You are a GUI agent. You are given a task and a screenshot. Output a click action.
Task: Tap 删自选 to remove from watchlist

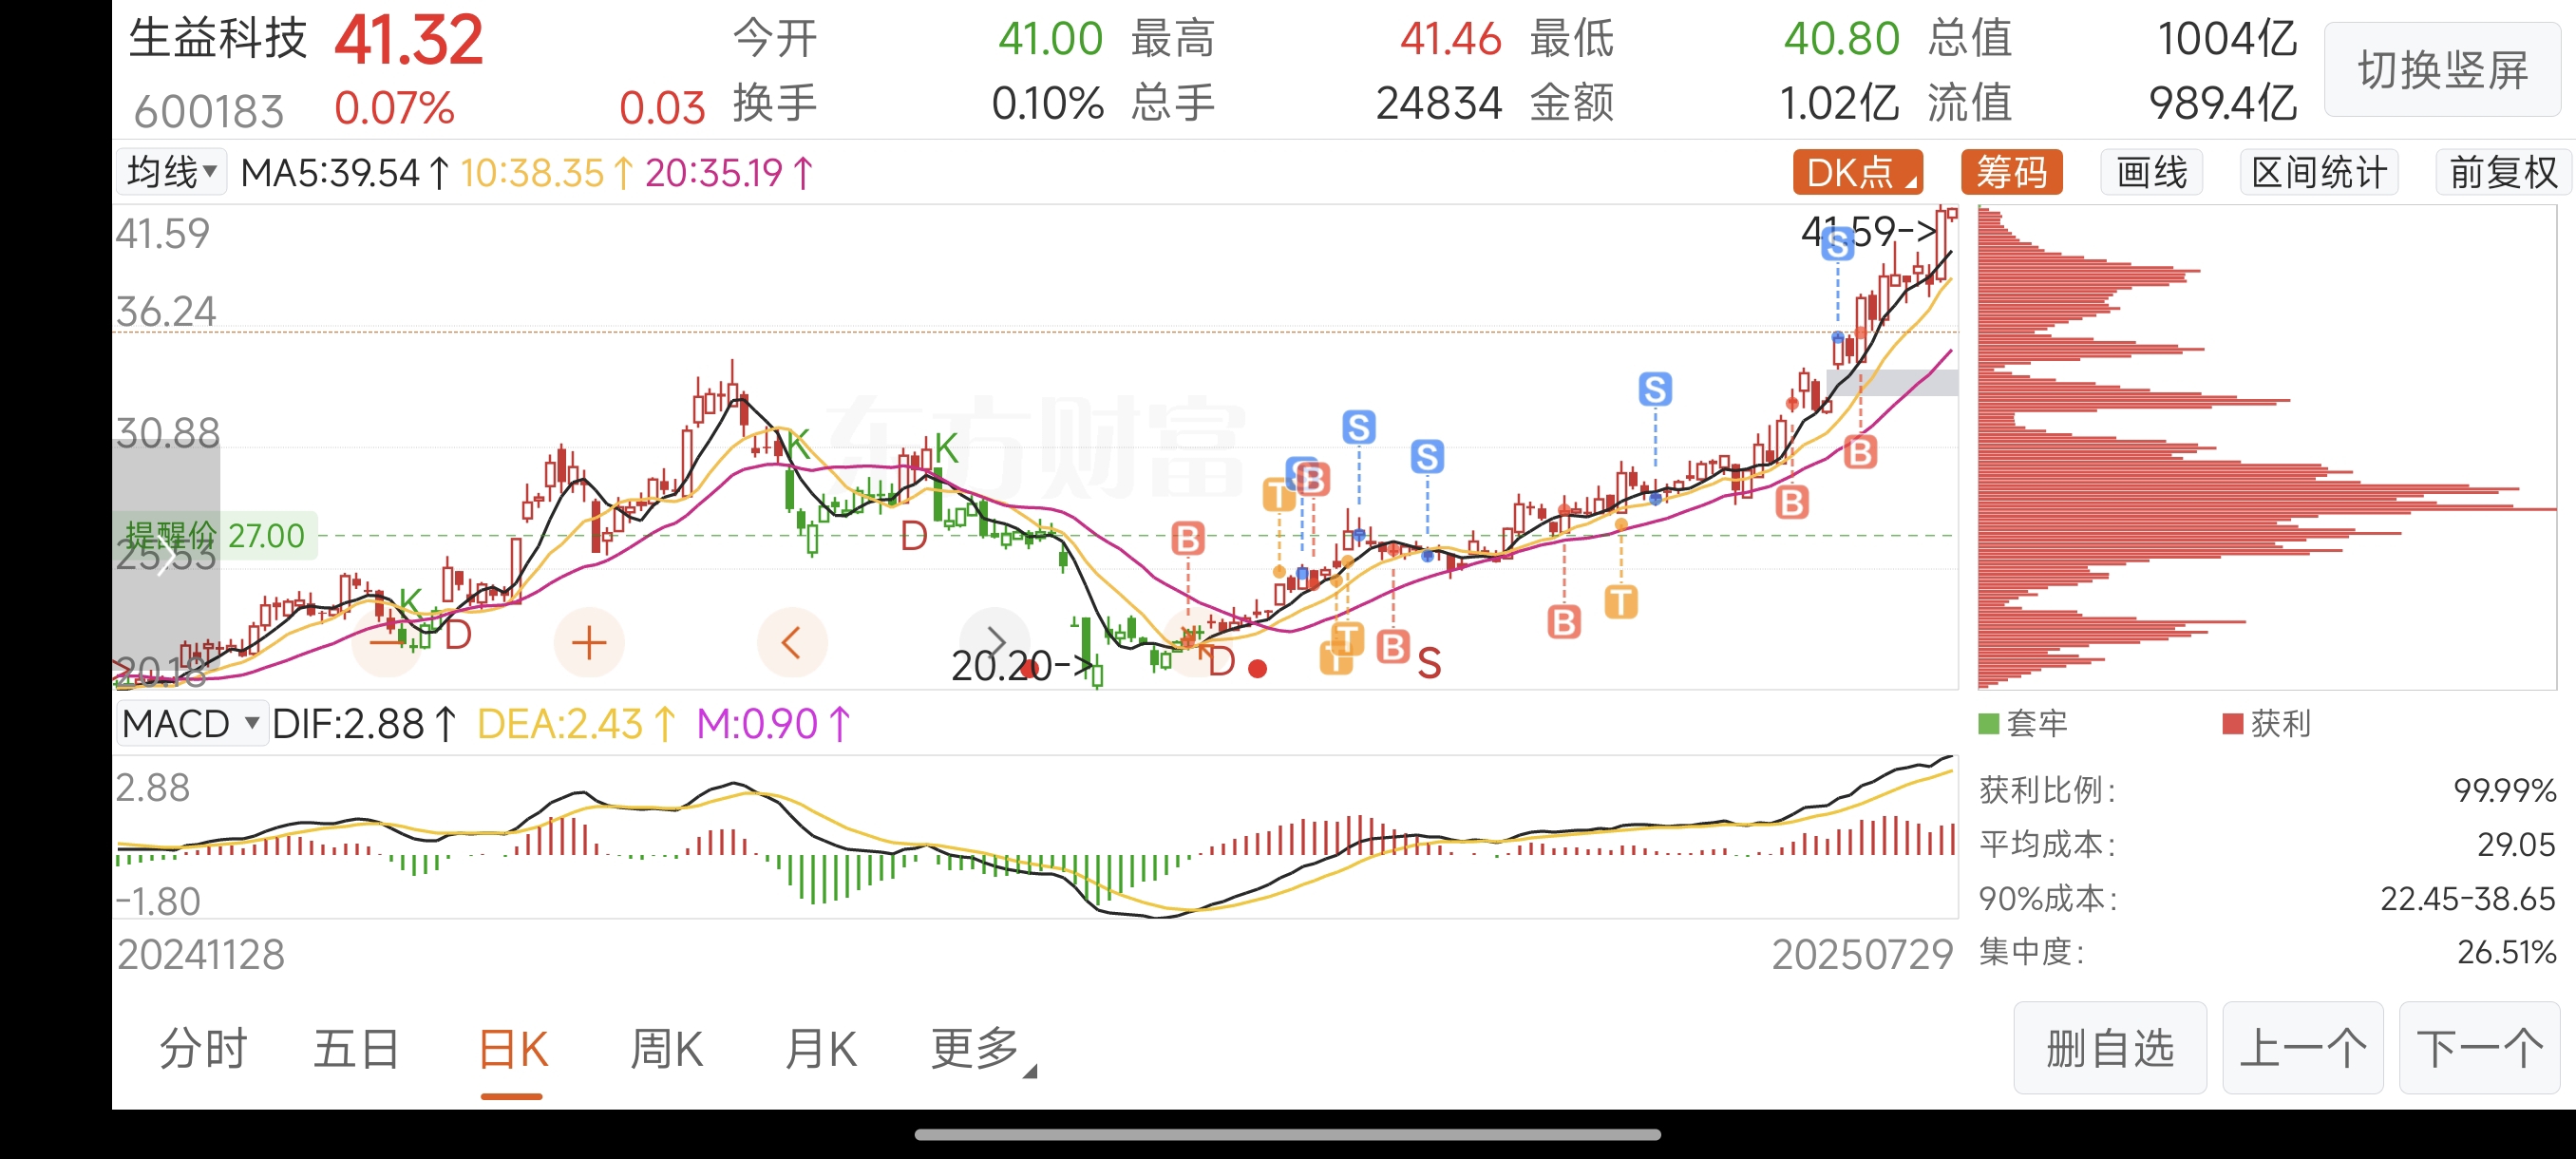[2109, 1048]
